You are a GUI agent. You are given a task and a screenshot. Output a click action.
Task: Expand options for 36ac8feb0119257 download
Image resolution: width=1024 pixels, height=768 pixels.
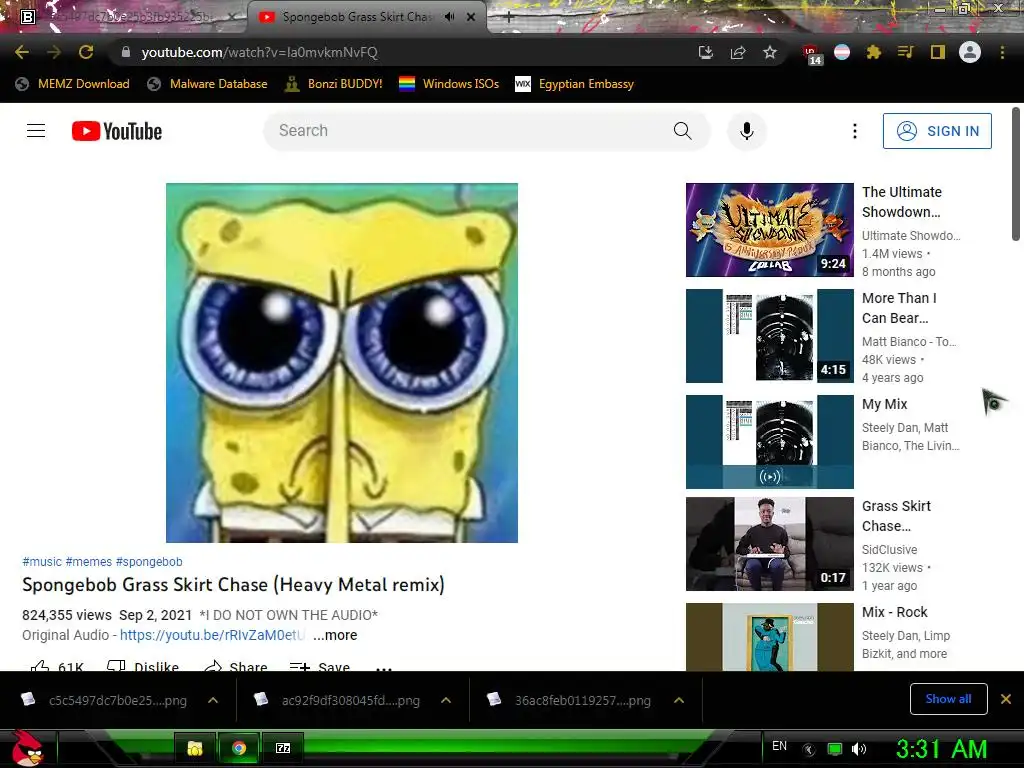[x=679, y=700]
